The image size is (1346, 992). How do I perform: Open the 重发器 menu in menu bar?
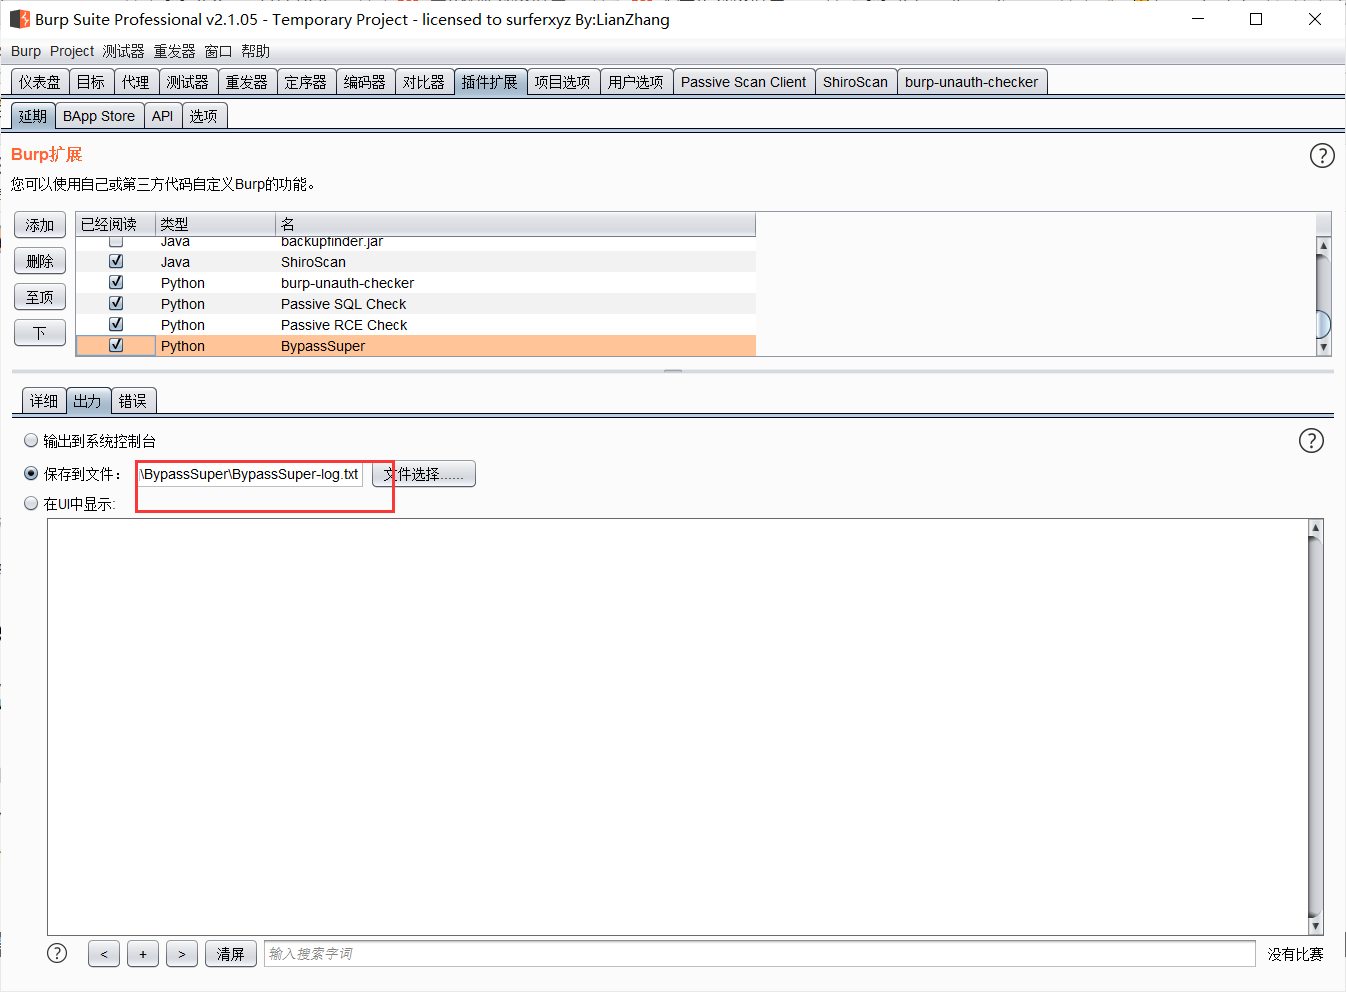(x=174, y=51)
